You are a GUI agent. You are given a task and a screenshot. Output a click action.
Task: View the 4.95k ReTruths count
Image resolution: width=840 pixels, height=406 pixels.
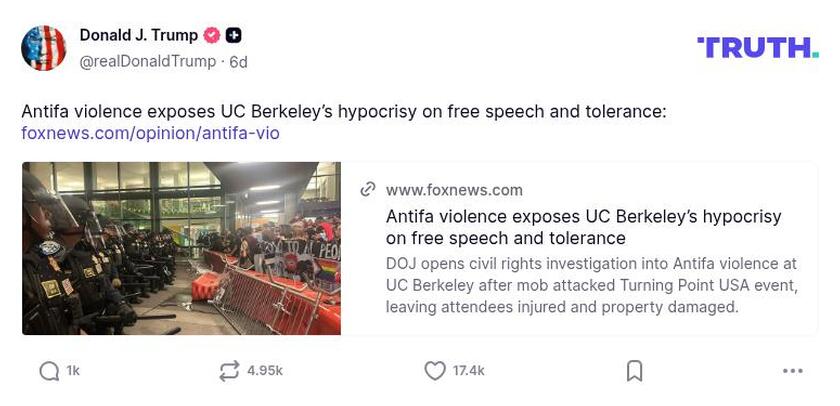[265, 371]
